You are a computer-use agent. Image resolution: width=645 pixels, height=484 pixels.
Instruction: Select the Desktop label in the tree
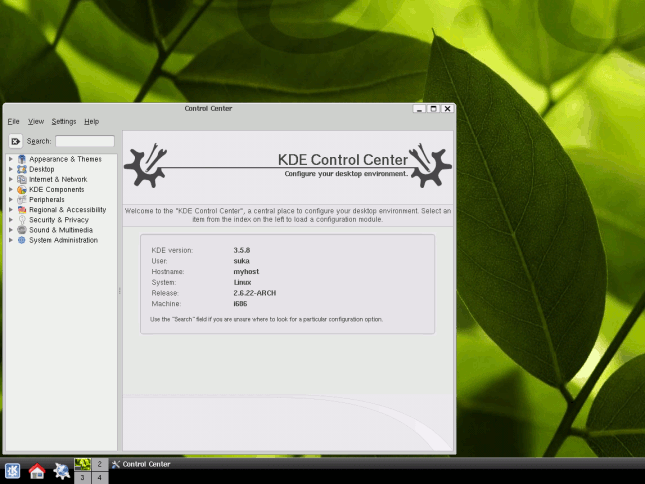point(42,169)
